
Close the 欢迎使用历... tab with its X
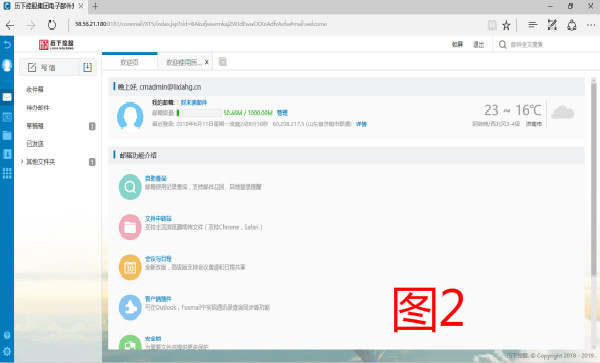click(207, 62)
